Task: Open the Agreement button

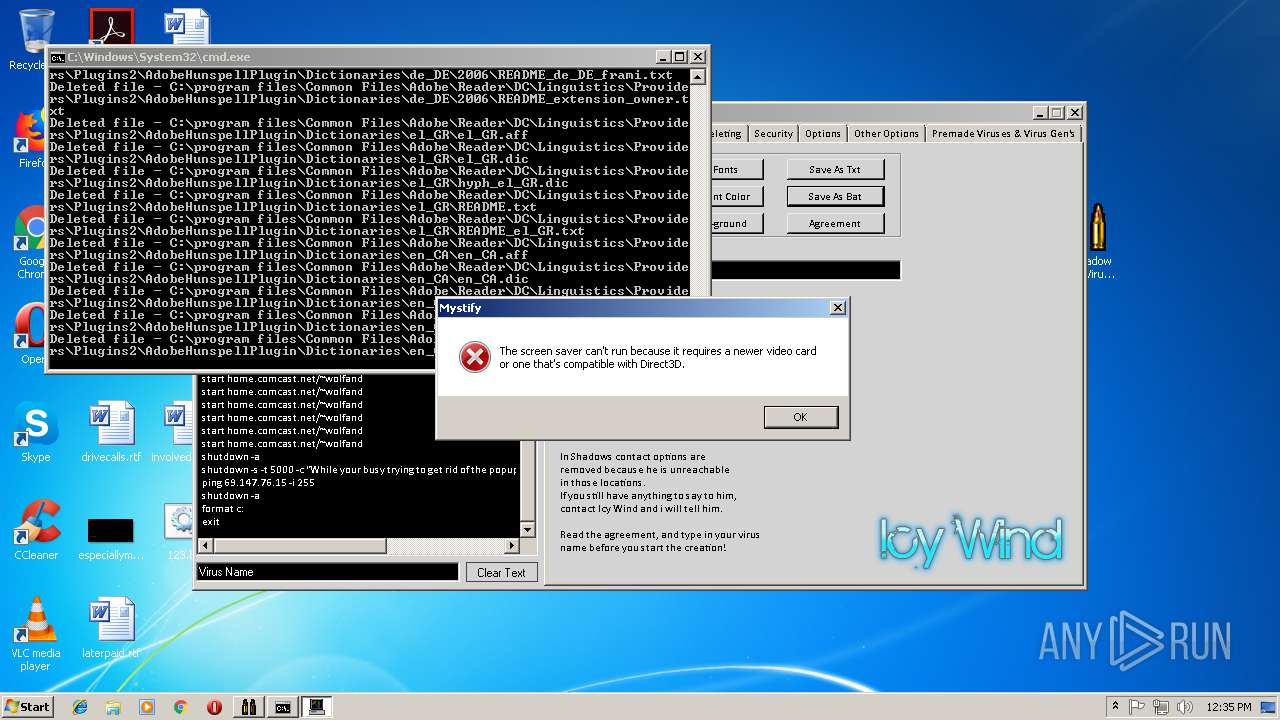Action: (835, 224)
